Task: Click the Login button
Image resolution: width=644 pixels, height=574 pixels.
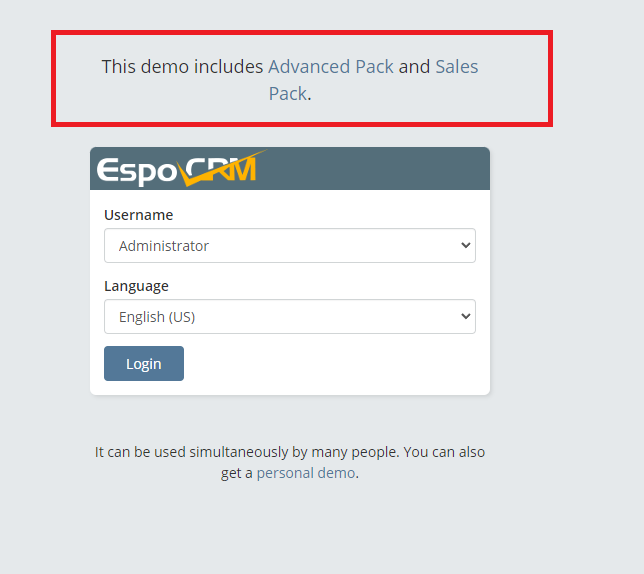Action: (x=144, y=363)
